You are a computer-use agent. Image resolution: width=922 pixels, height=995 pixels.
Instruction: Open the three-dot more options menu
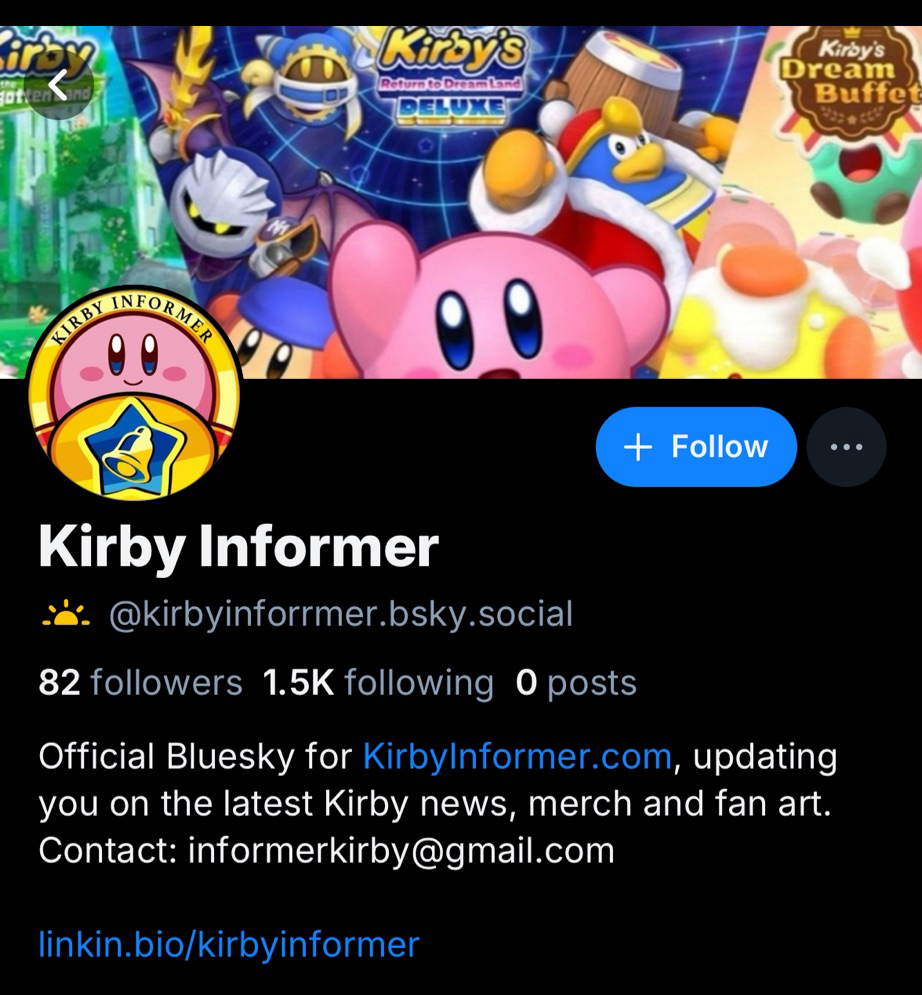(846, 447)
